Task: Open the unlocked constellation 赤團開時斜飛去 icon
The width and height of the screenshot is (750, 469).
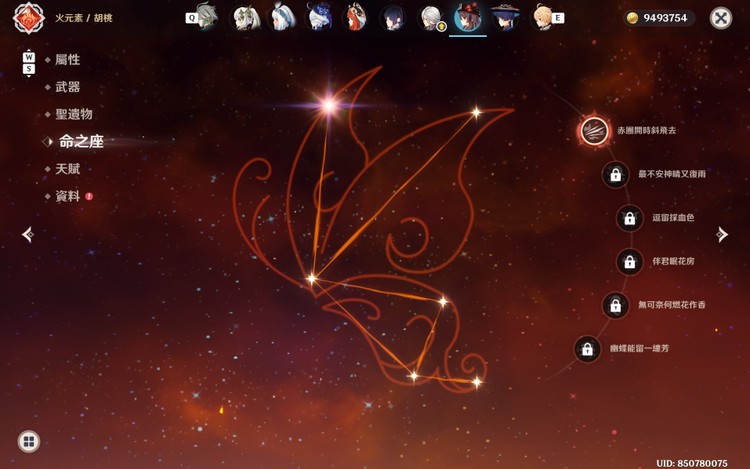Action: (594, 131)
